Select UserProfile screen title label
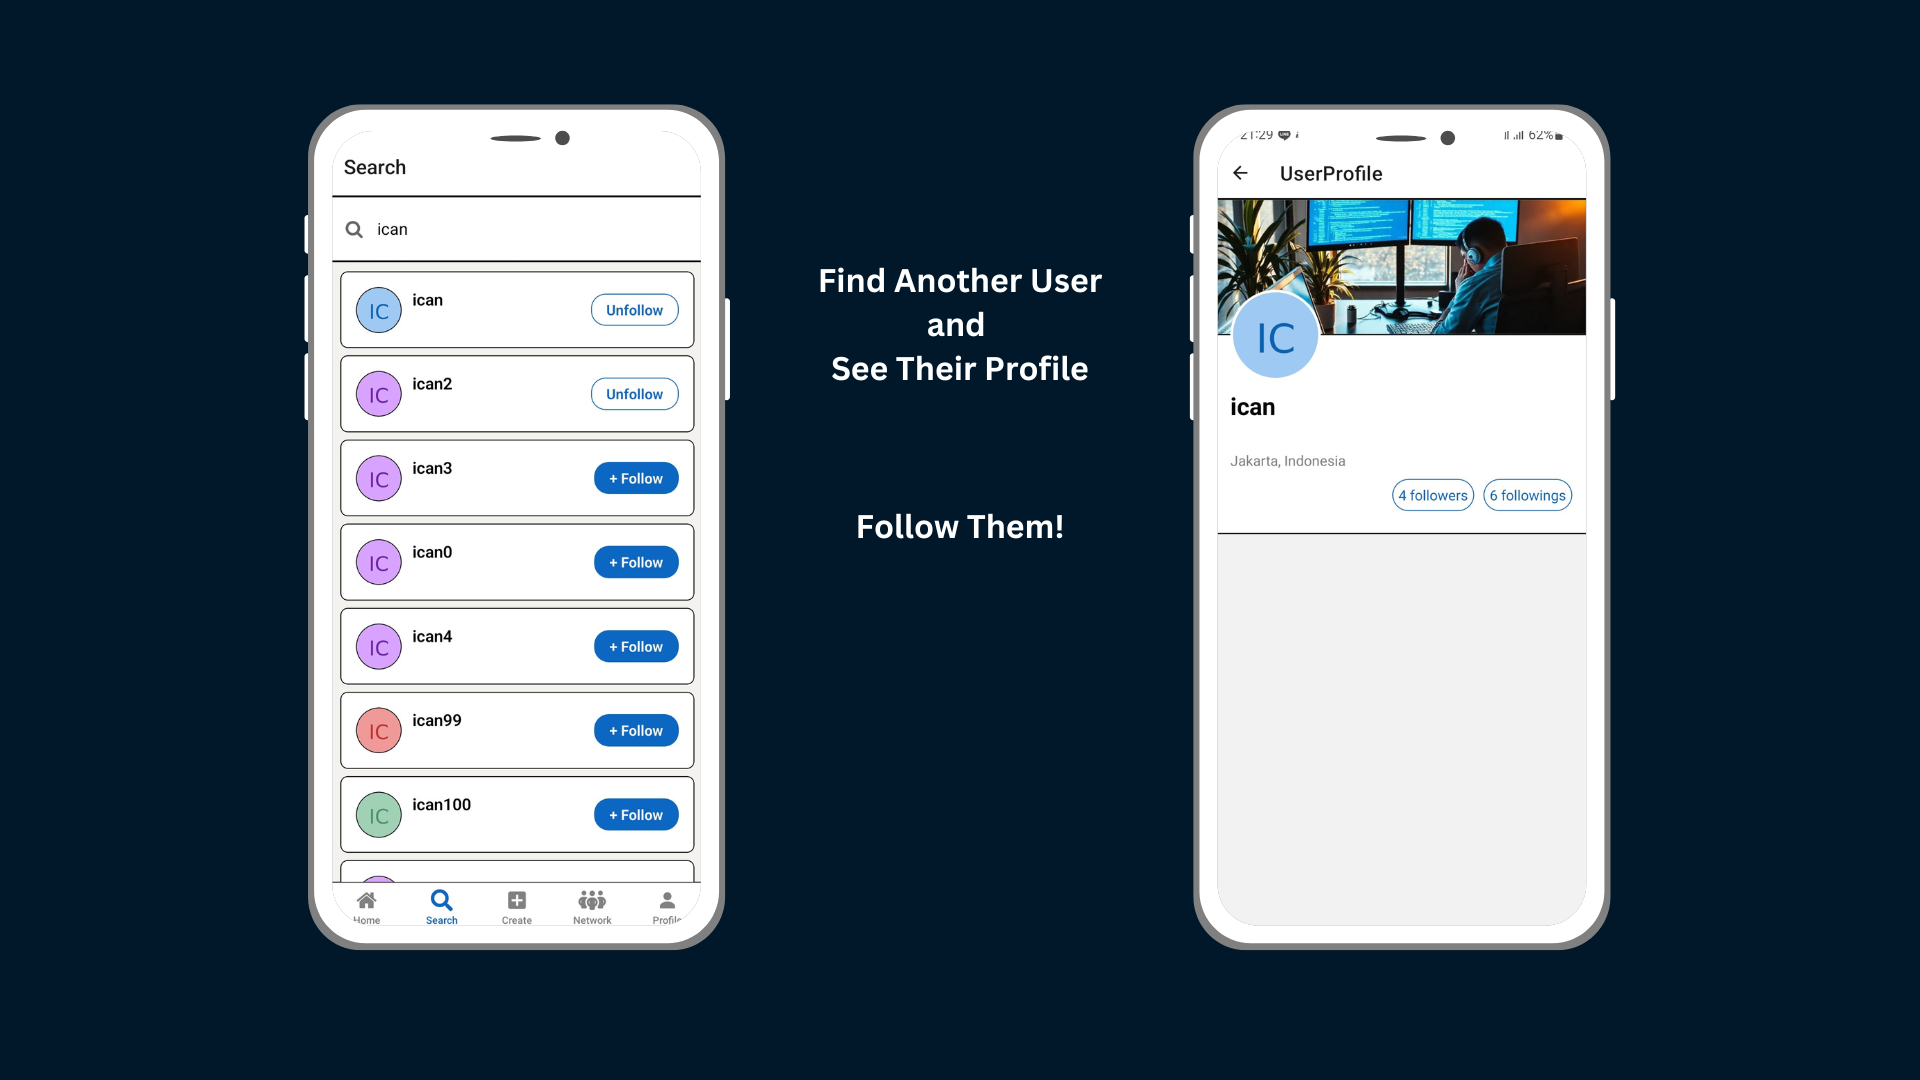Screen dimensions: 1920x1080 pyautogui.click(x=1329, y=173)
